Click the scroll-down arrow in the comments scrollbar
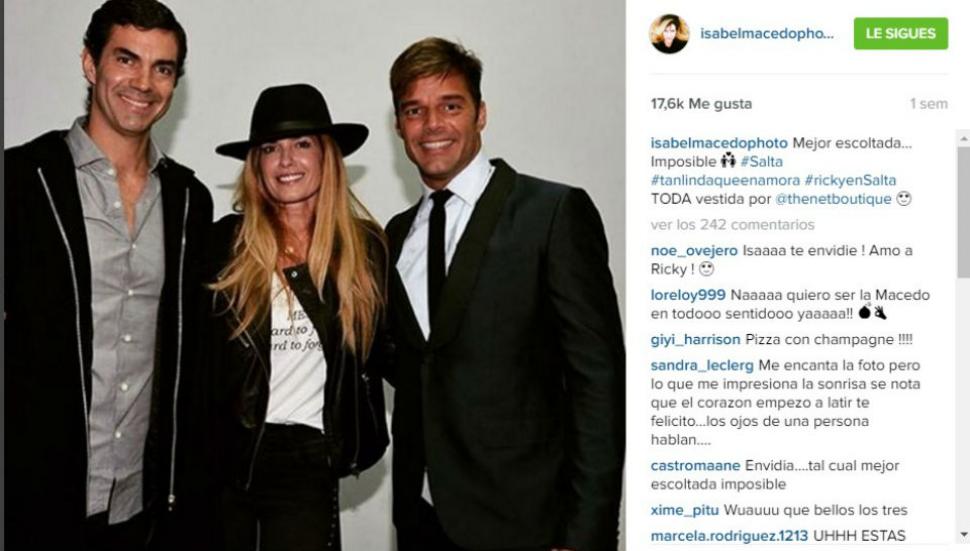Screen dimensions: 970x551 pyautogui.click(x=963, y=534)
